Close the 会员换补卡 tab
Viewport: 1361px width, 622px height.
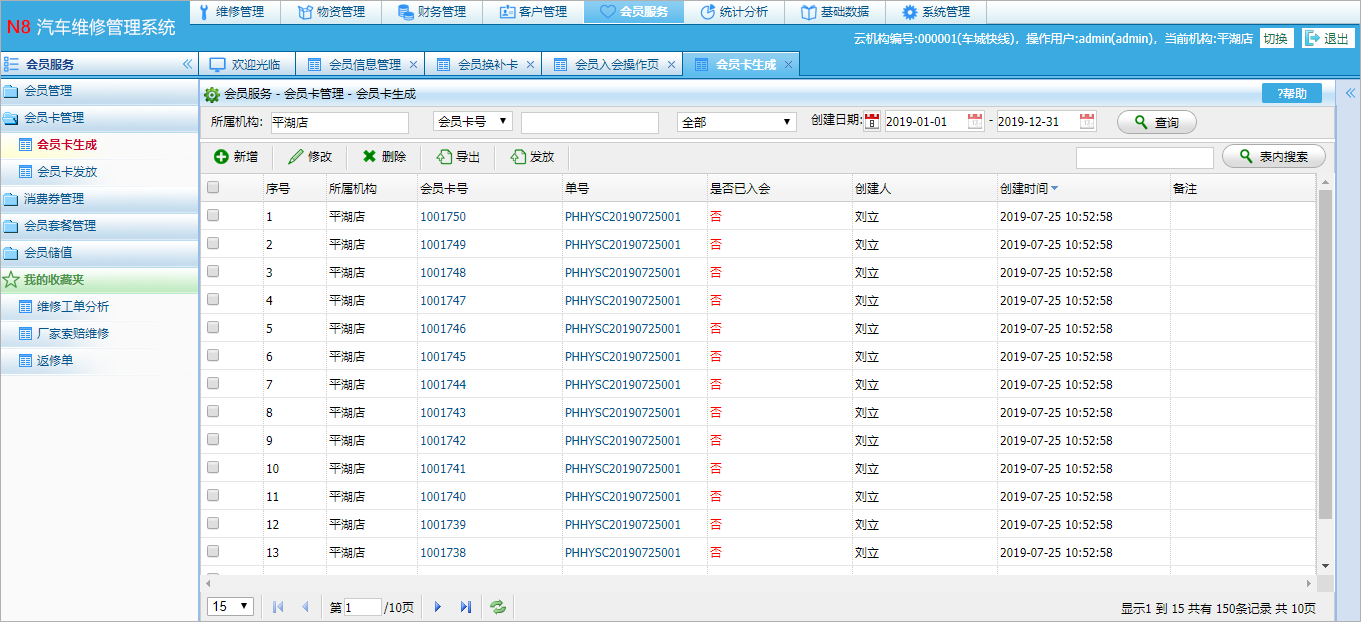click(x=530, y=64)
